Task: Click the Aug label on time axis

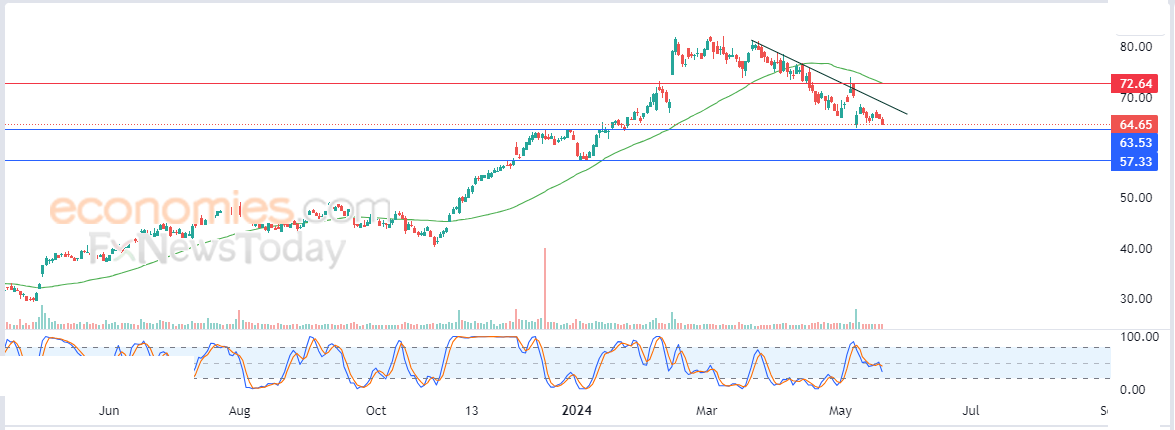Action: tap(239, 411)
